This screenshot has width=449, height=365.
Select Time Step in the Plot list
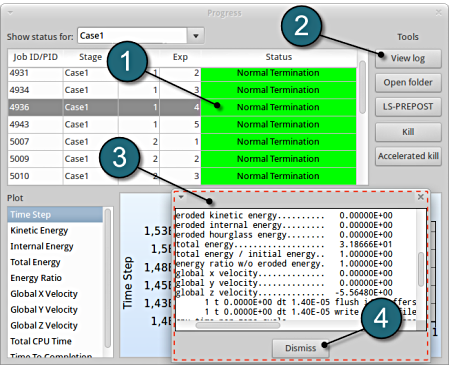tap(55, 215)
